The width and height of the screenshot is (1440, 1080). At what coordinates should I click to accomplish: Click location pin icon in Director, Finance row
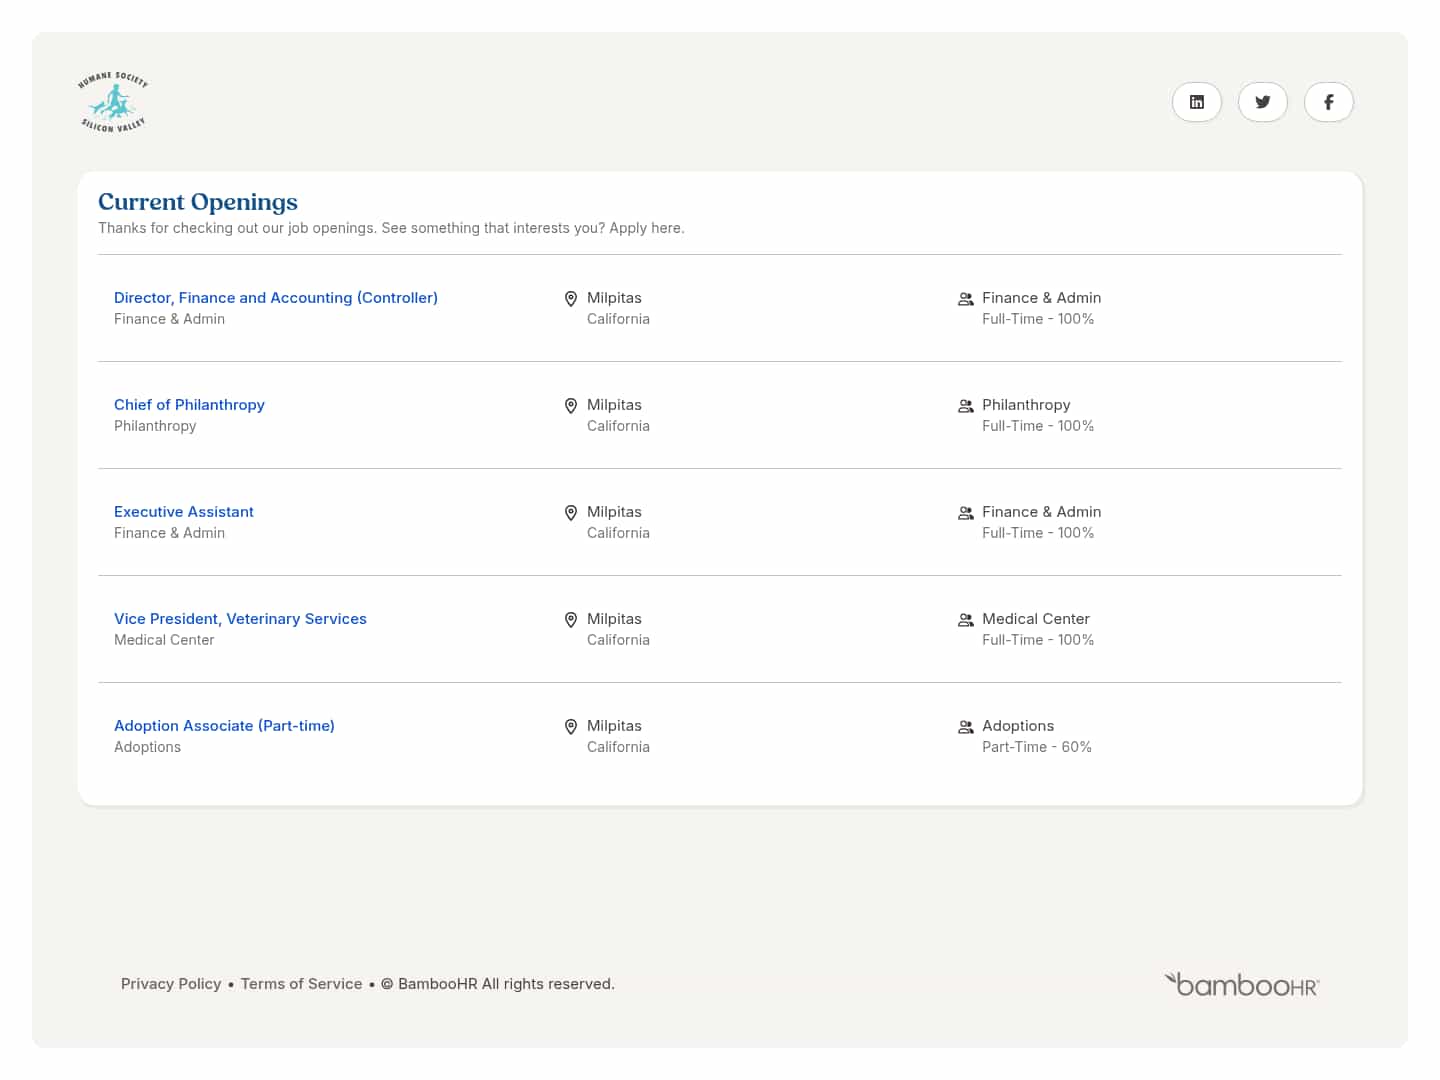571,299
